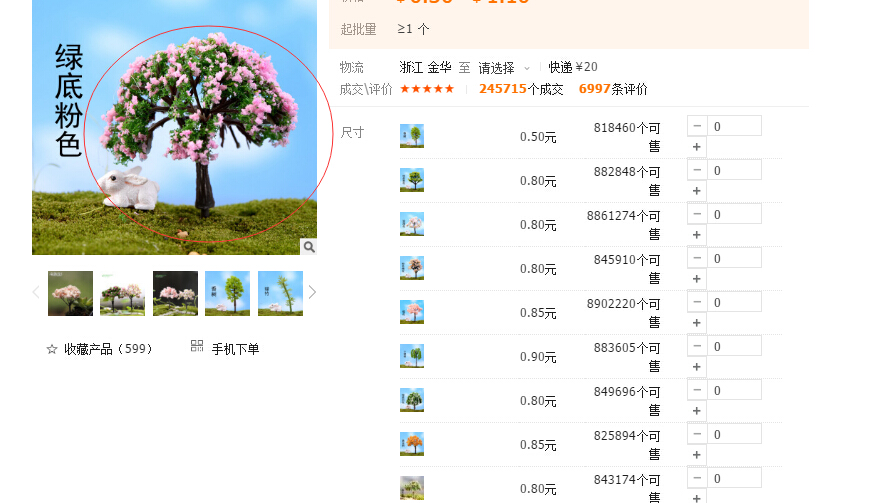
Task: Decrease quantity for first 0.80元 green tree
Action: click(x=697, y=170)
